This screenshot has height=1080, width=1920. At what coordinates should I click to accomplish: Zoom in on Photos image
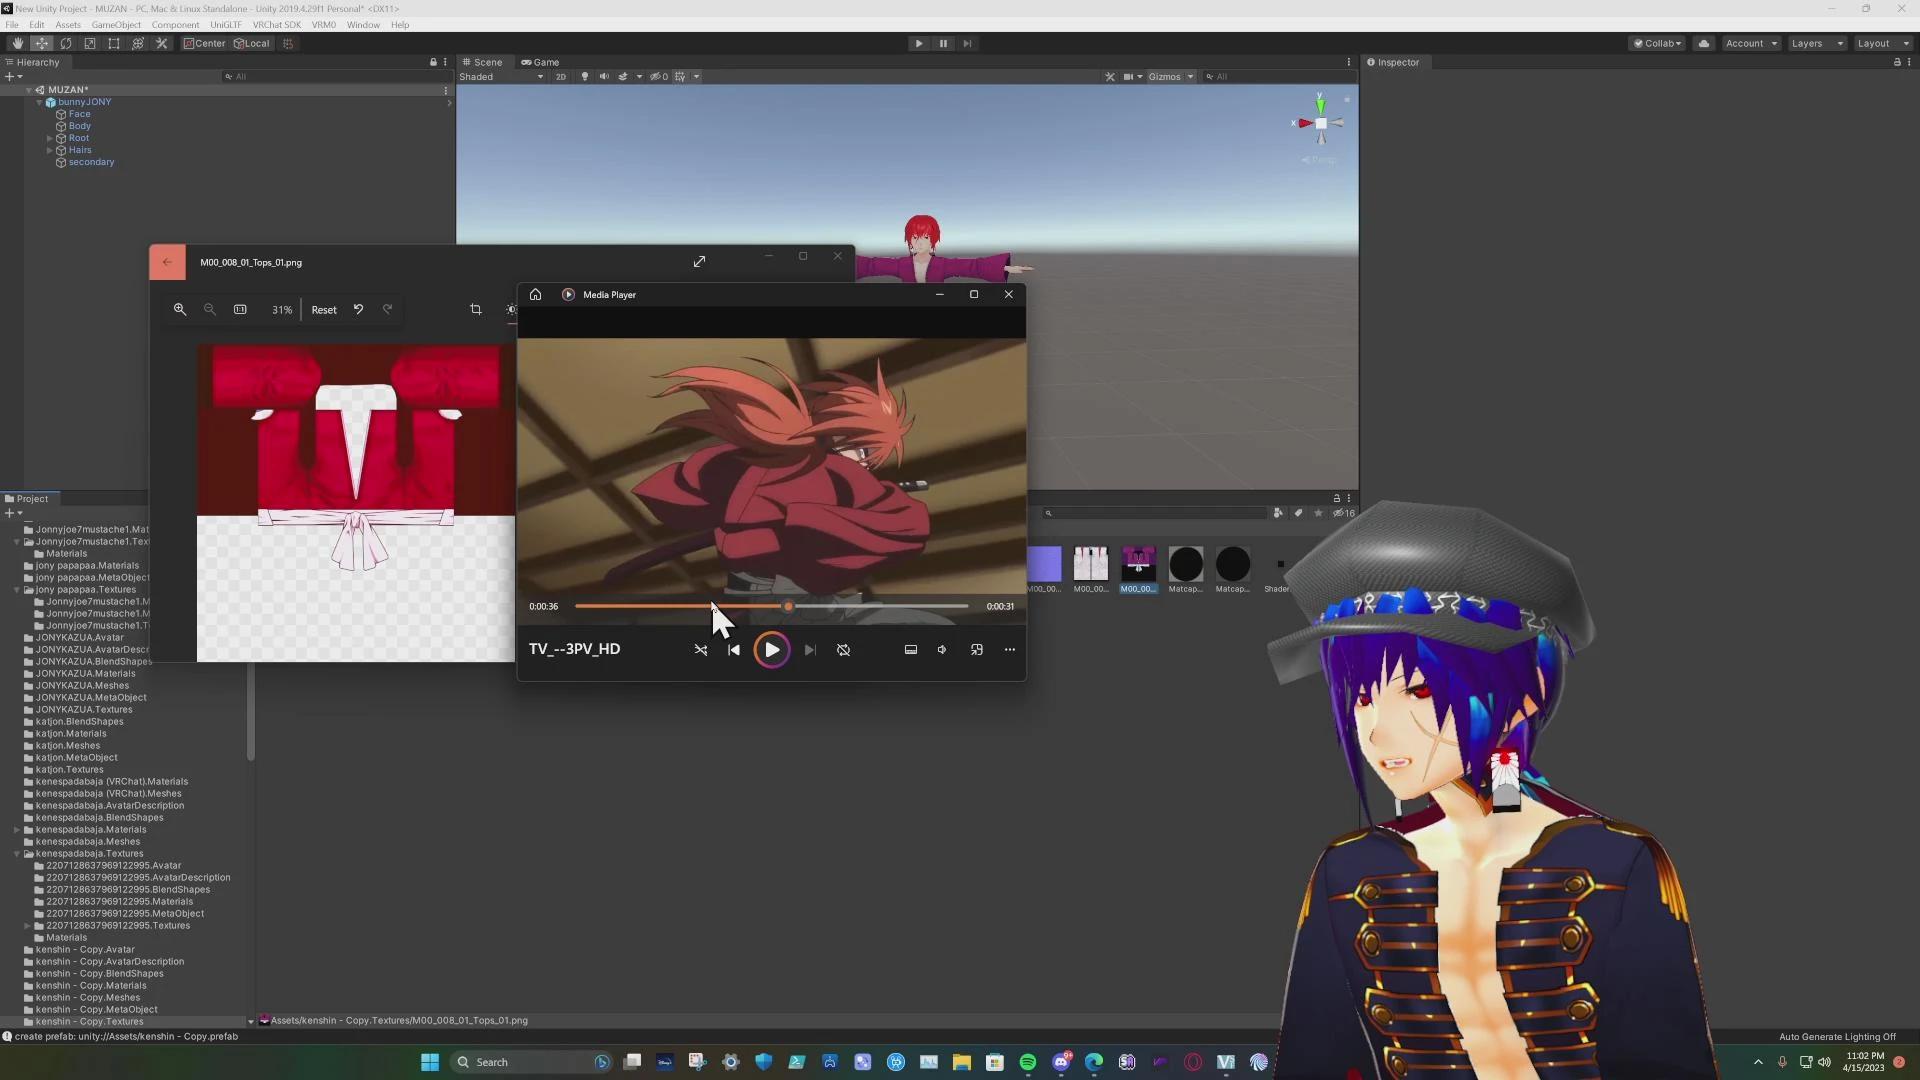click(x=180, y=310)
